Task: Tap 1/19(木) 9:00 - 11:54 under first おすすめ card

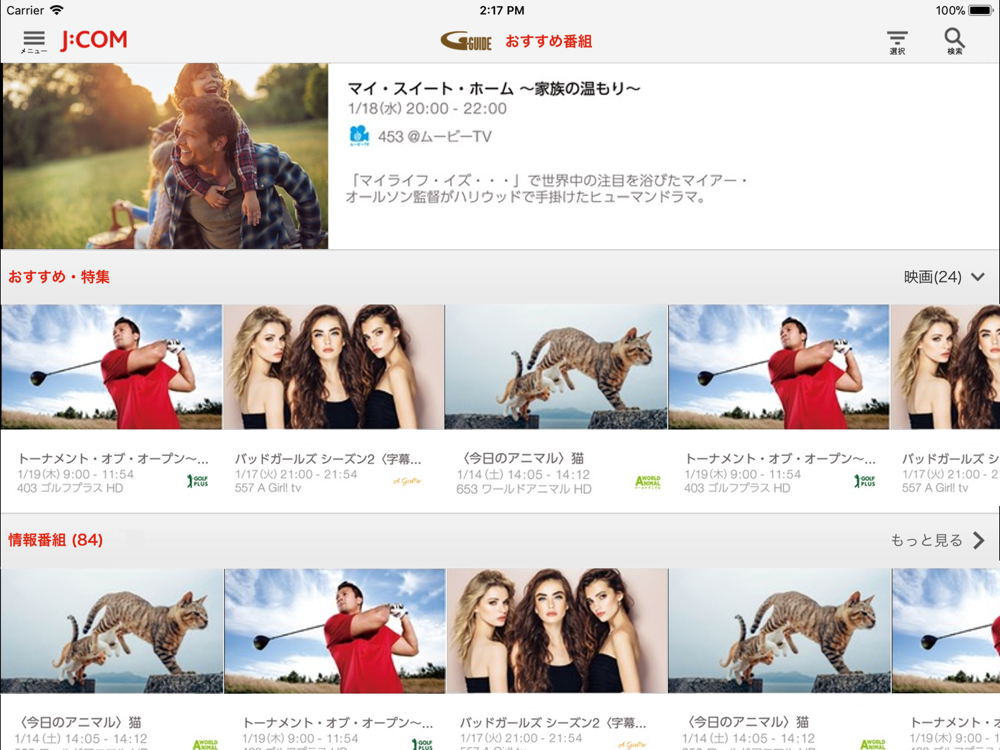Action: [76, 474]
